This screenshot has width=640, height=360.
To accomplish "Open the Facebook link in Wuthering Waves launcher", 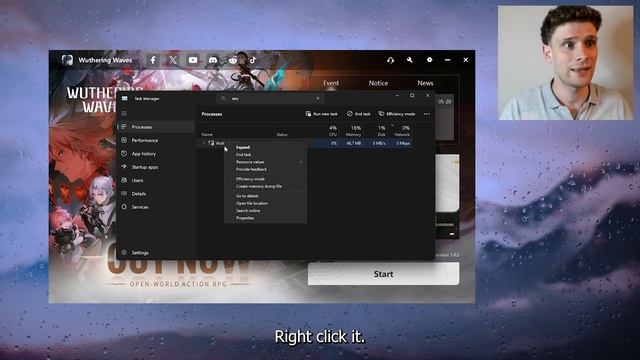I will click(x=153, y=60).
